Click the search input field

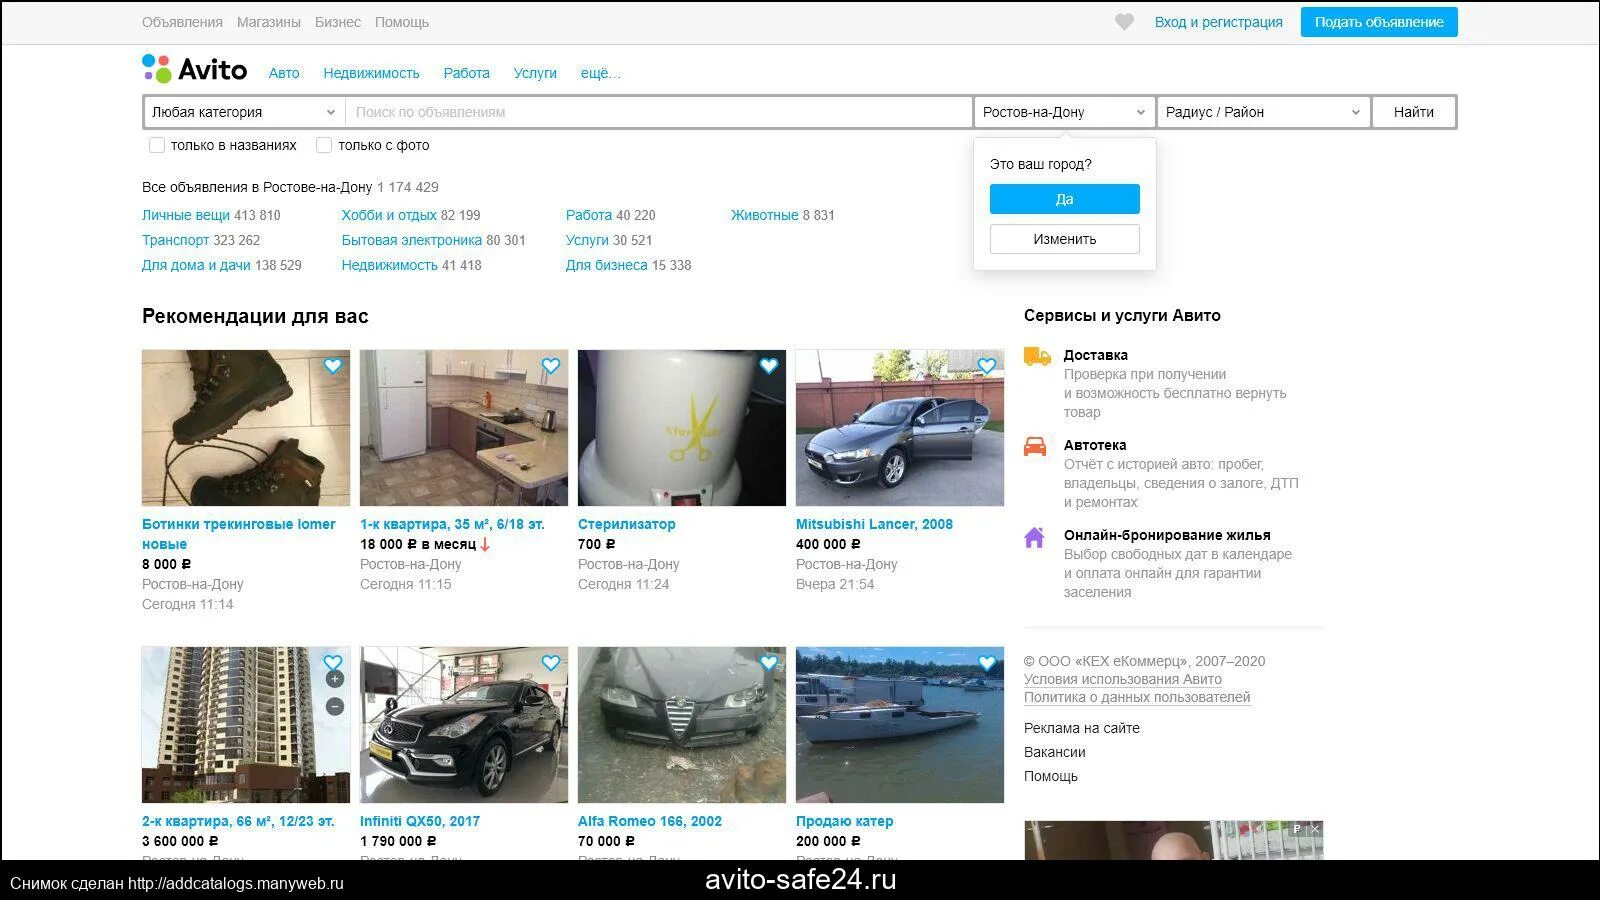[659, 112]
